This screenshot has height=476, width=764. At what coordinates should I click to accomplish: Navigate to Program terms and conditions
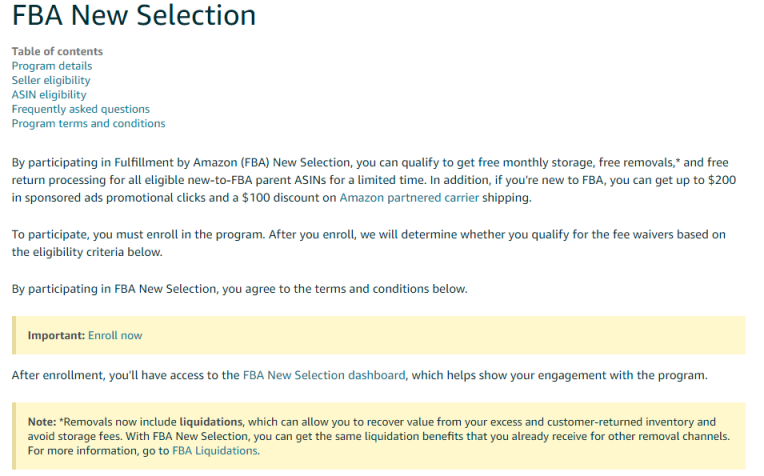[x=88, y=124]
